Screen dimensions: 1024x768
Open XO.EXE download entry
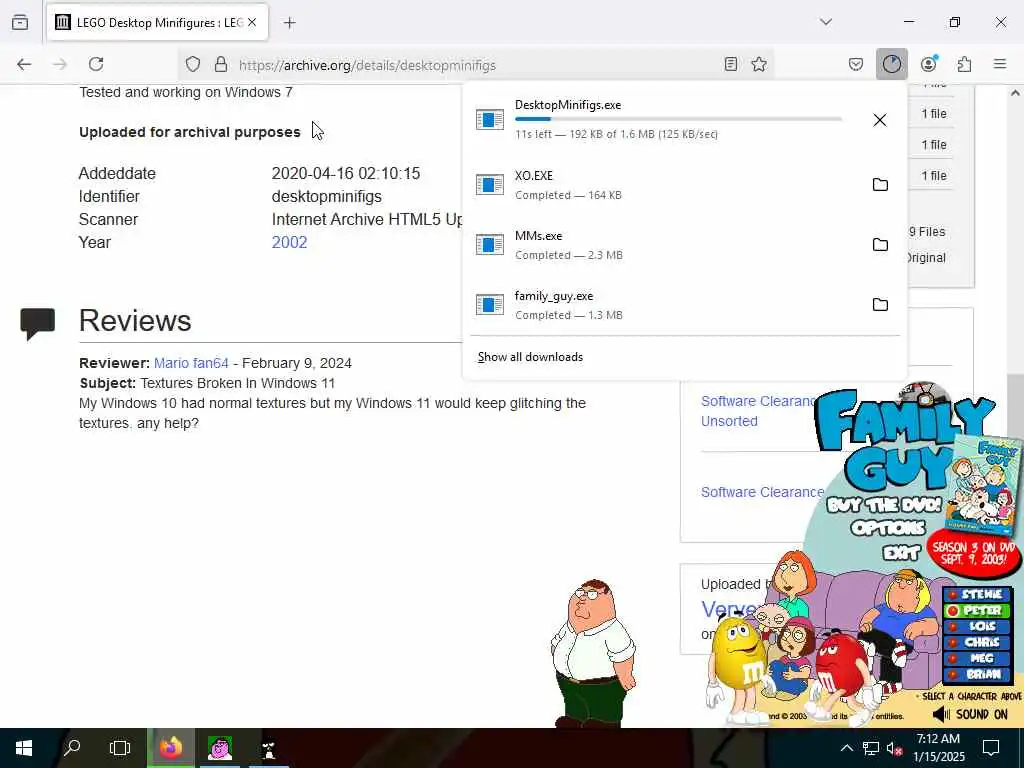[664, 185]
